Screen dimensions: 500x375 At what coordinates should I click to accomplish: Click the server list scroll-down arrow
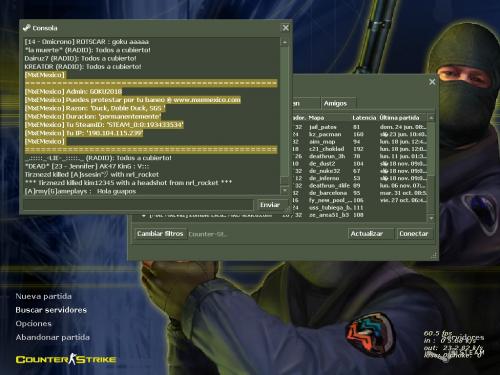(x=431, y=218)
